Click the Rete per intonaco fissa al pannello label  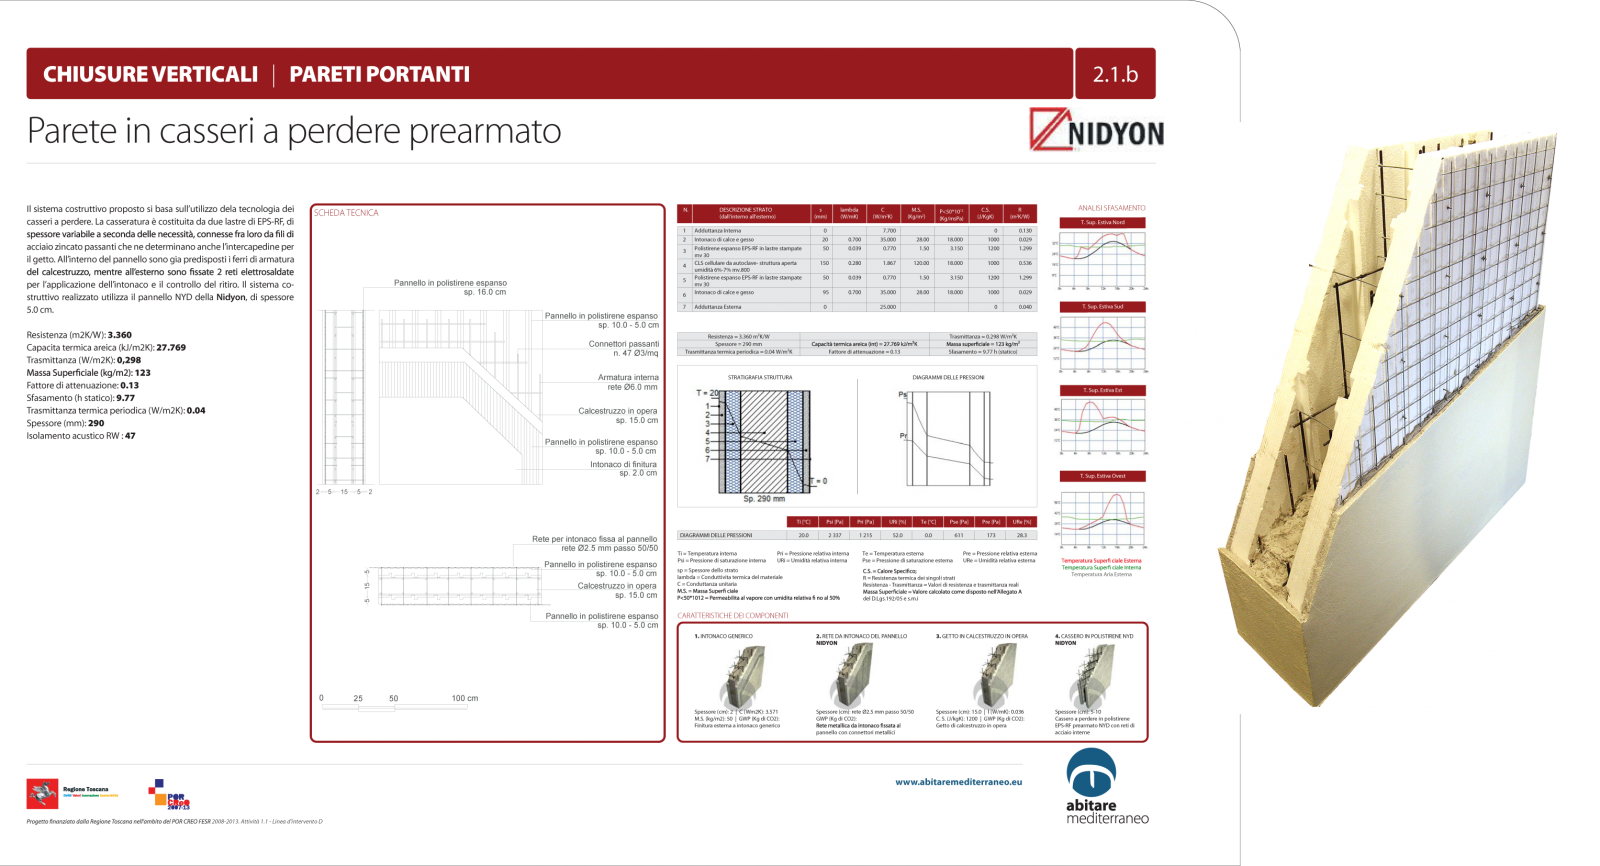pyautogui.click(x=594, y=543)
